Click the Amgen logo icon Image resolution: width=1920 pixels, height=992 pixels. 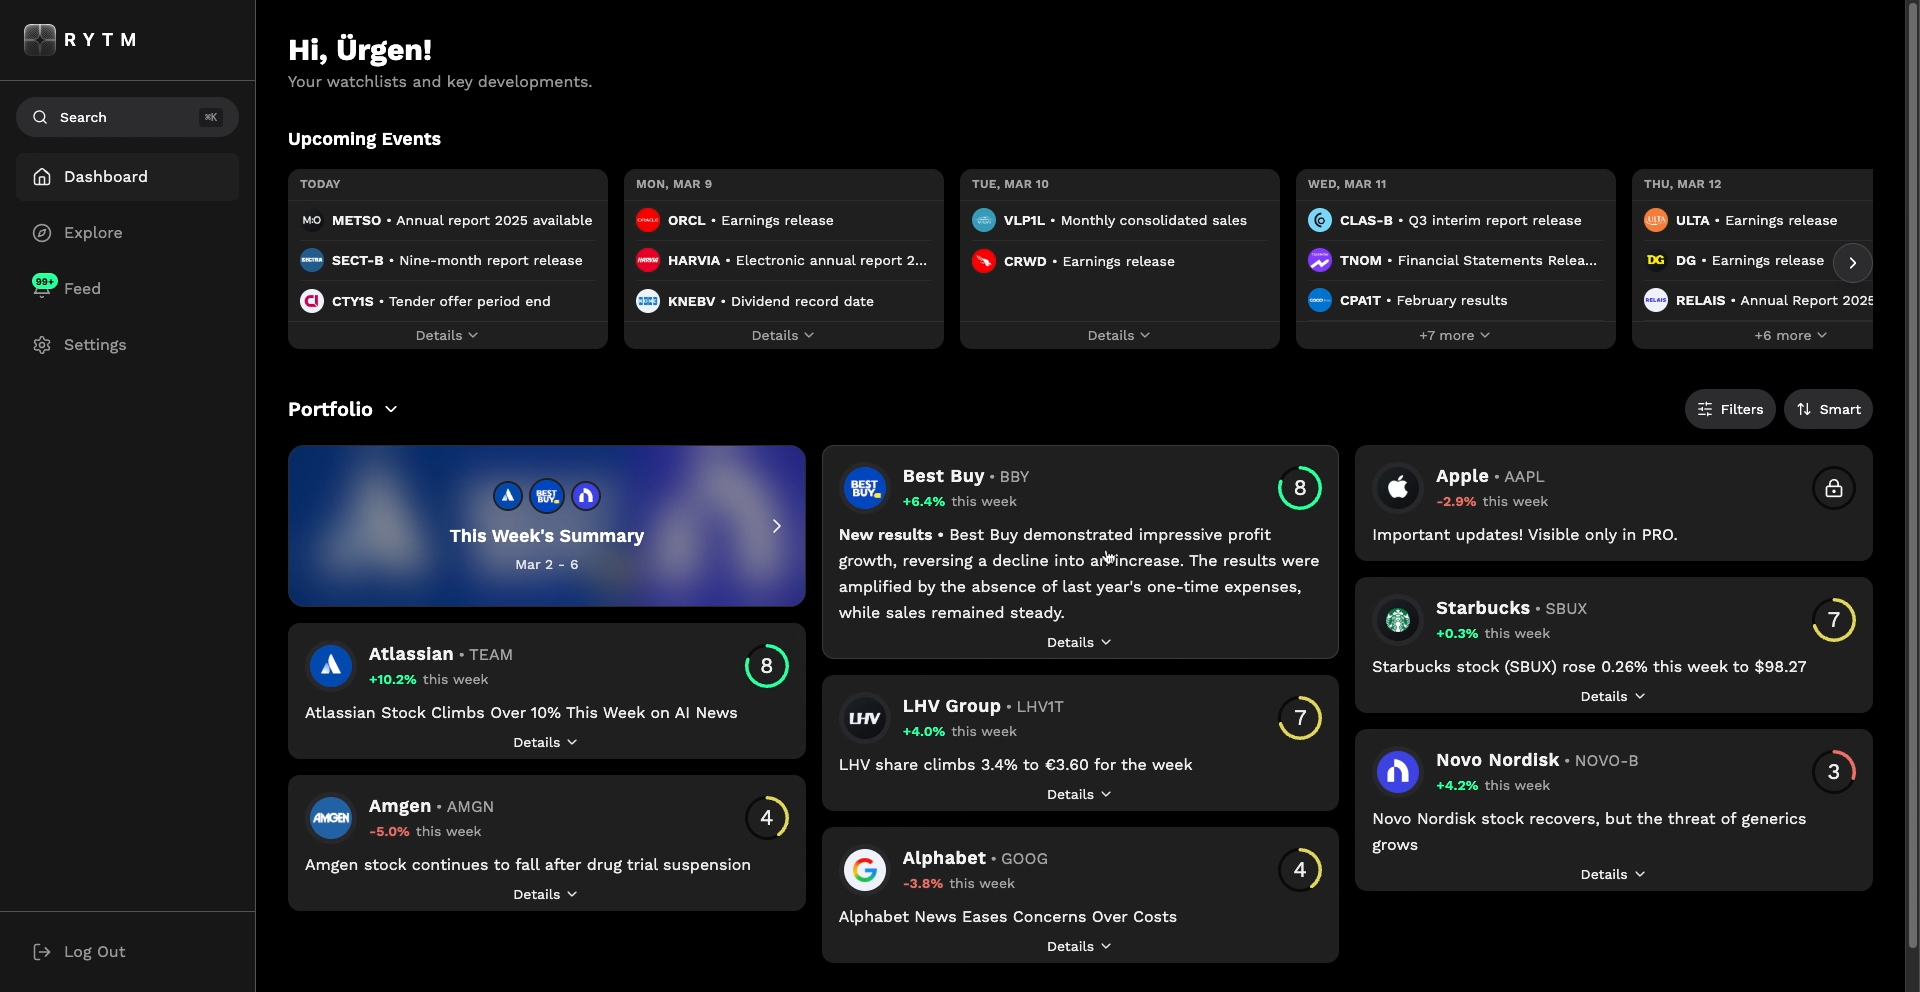tap(331, 818)
